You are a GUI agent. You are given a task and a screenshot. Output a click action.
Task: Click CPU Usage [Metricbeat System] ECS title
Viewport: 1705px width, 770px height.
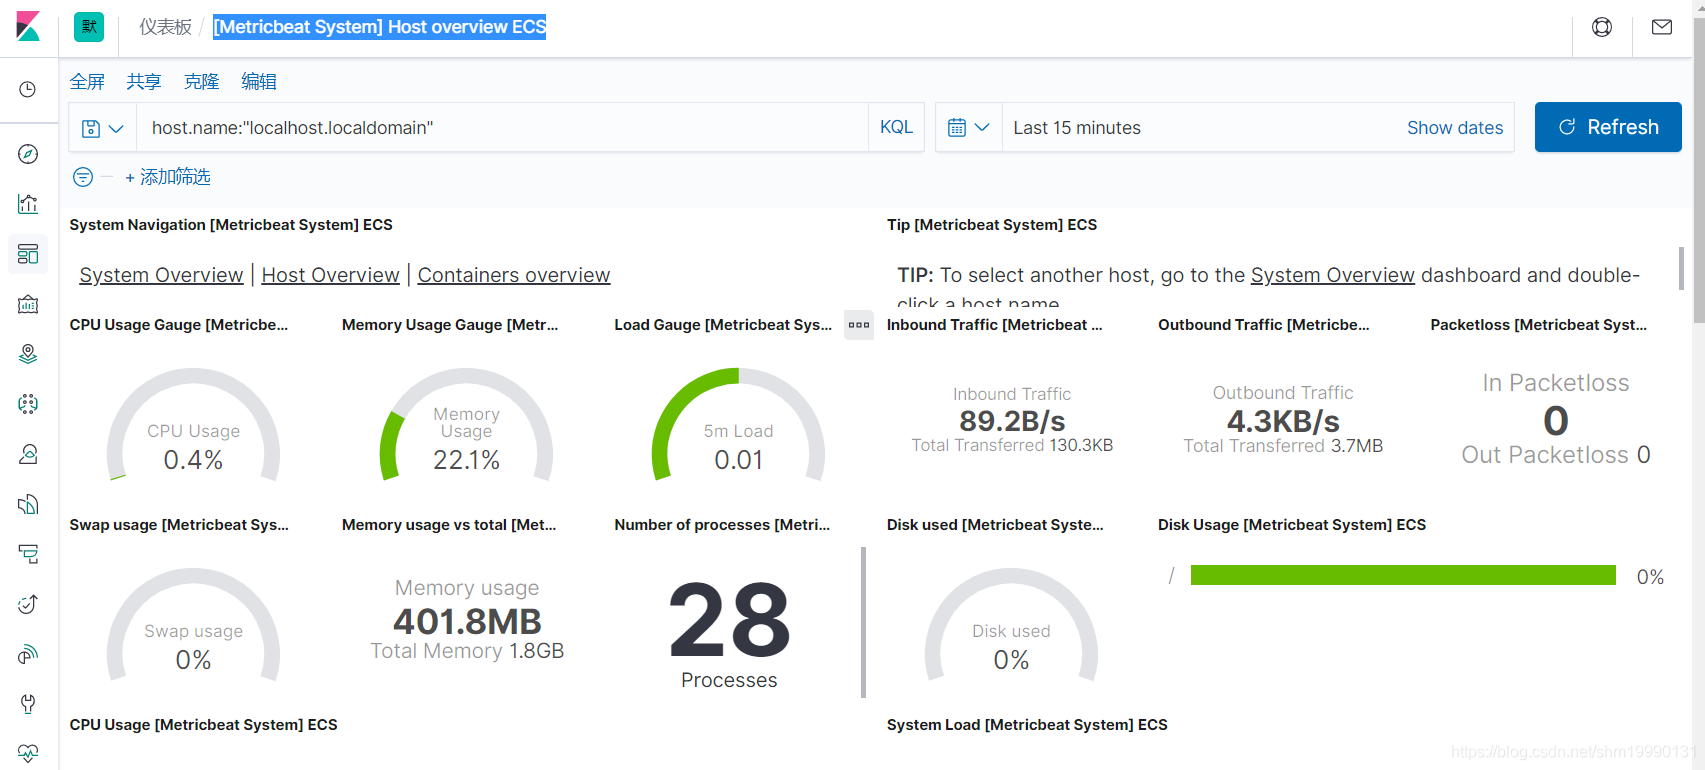pyautogui.click(x=203, y=725)
